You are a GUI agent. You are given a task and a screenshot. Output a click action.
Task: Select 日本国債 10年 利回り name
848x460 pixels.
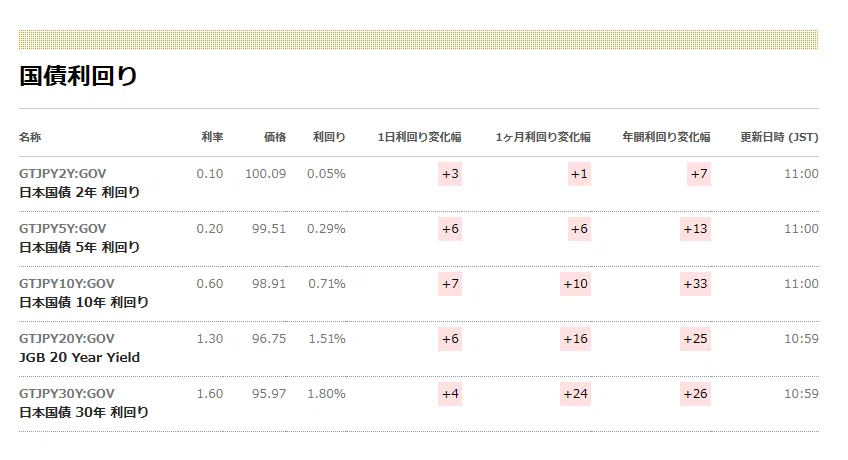coord(84,302)
